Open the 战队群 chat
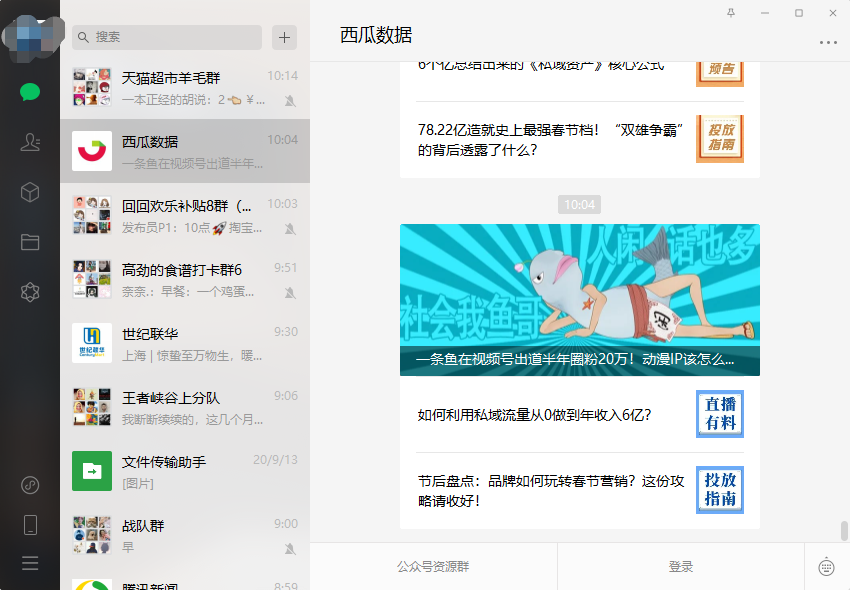850x590 pixels. 185,535
